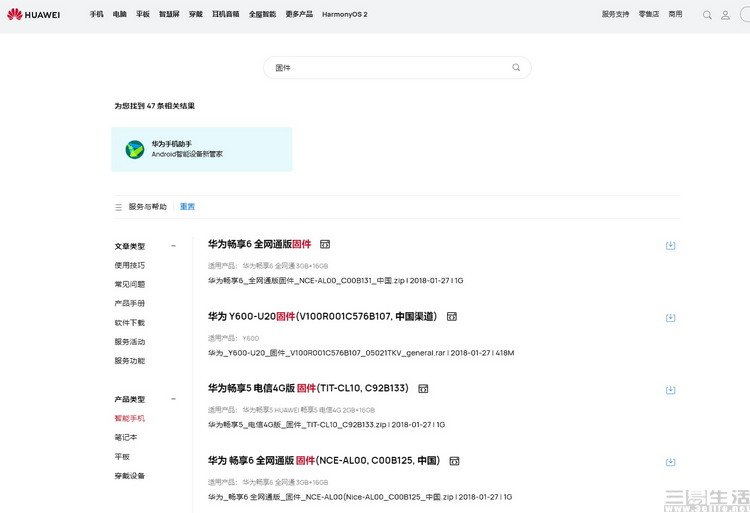
Task: Go to HarmonyOS 2 page
Action: point(345,14)
